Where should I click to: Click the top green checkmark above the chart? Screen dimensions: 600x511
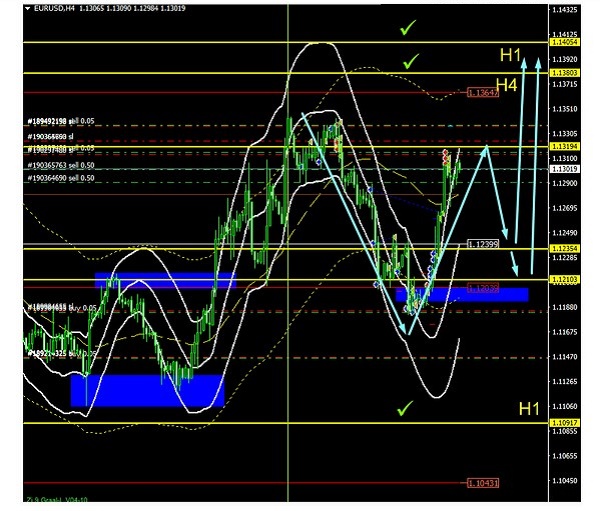point(406,29)
